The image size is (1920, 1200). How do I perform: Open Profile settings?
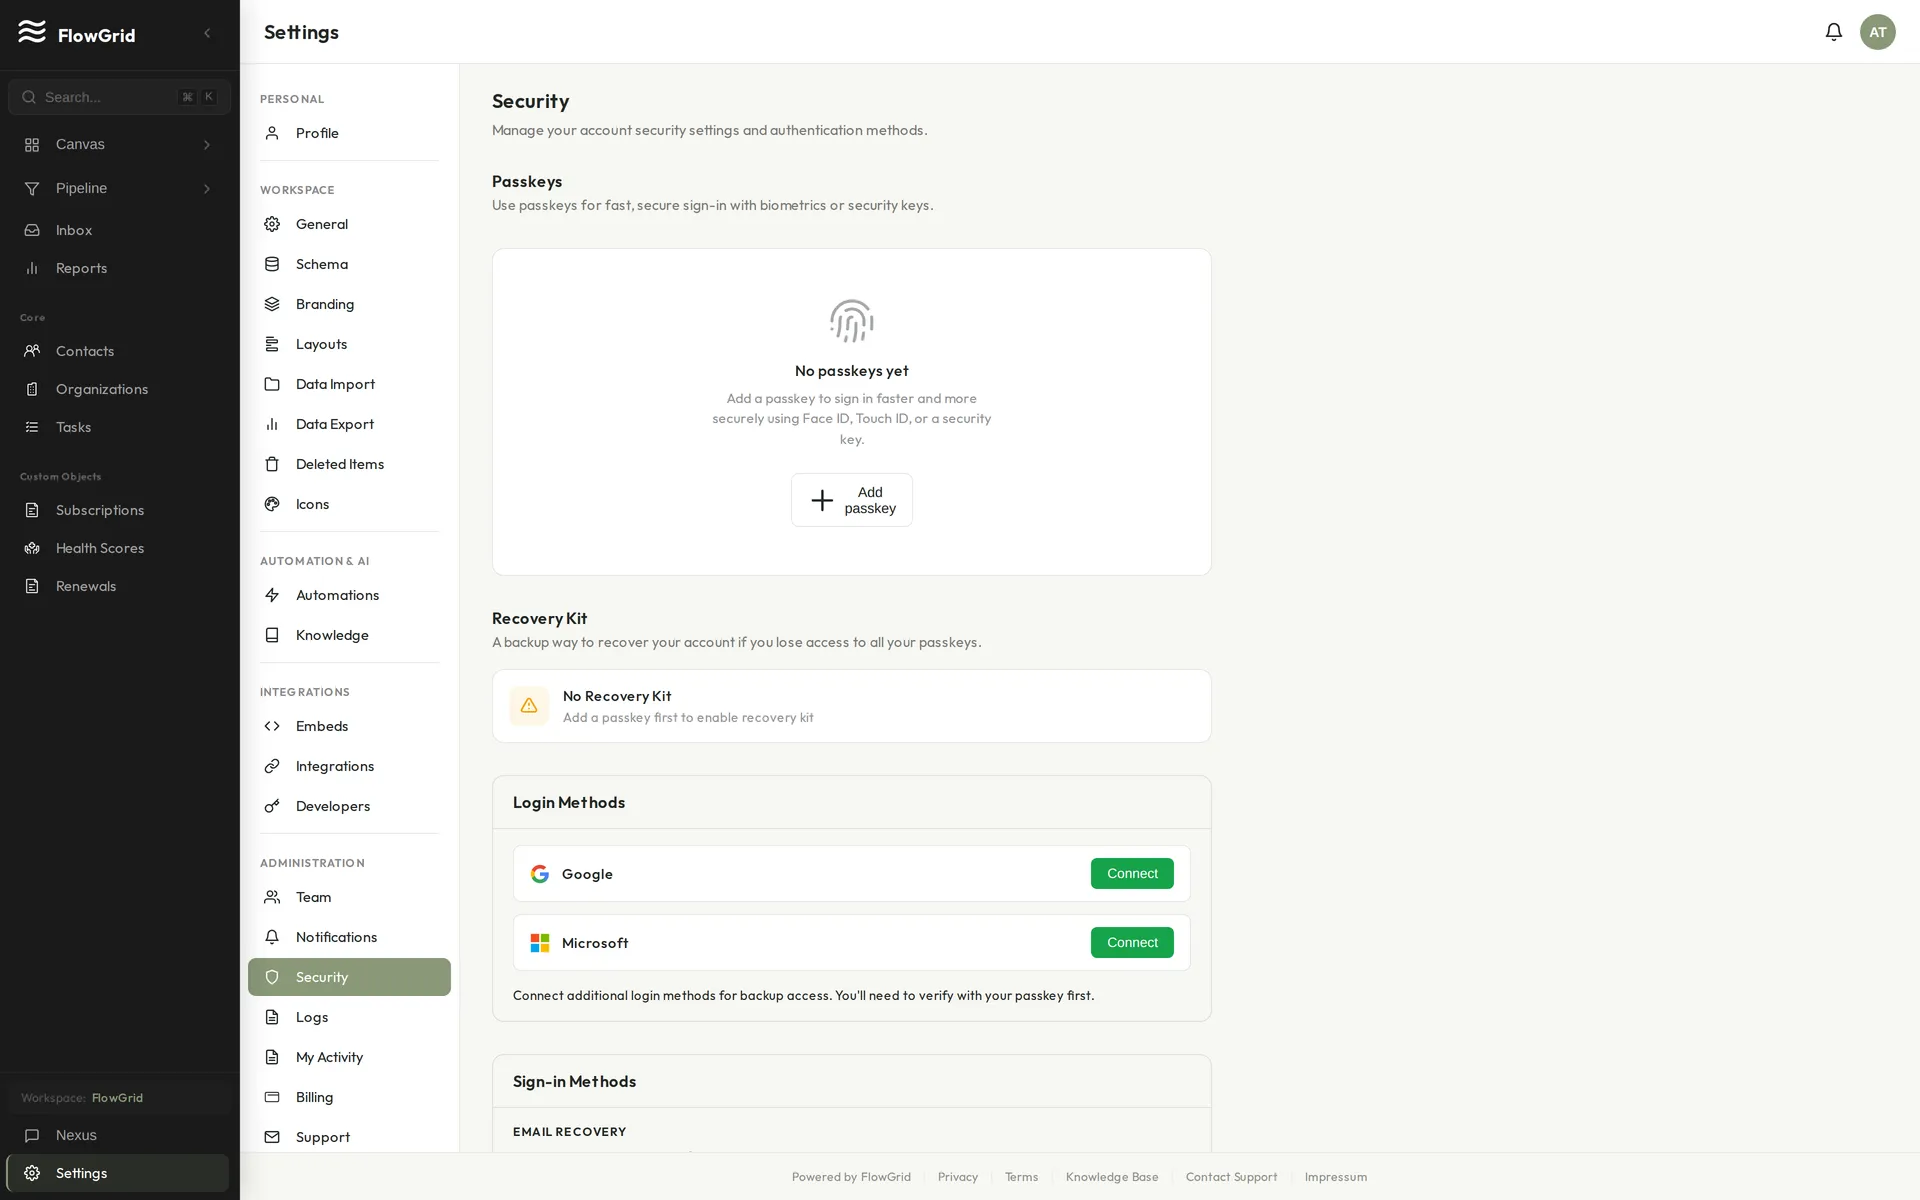[x=349, y=133]
